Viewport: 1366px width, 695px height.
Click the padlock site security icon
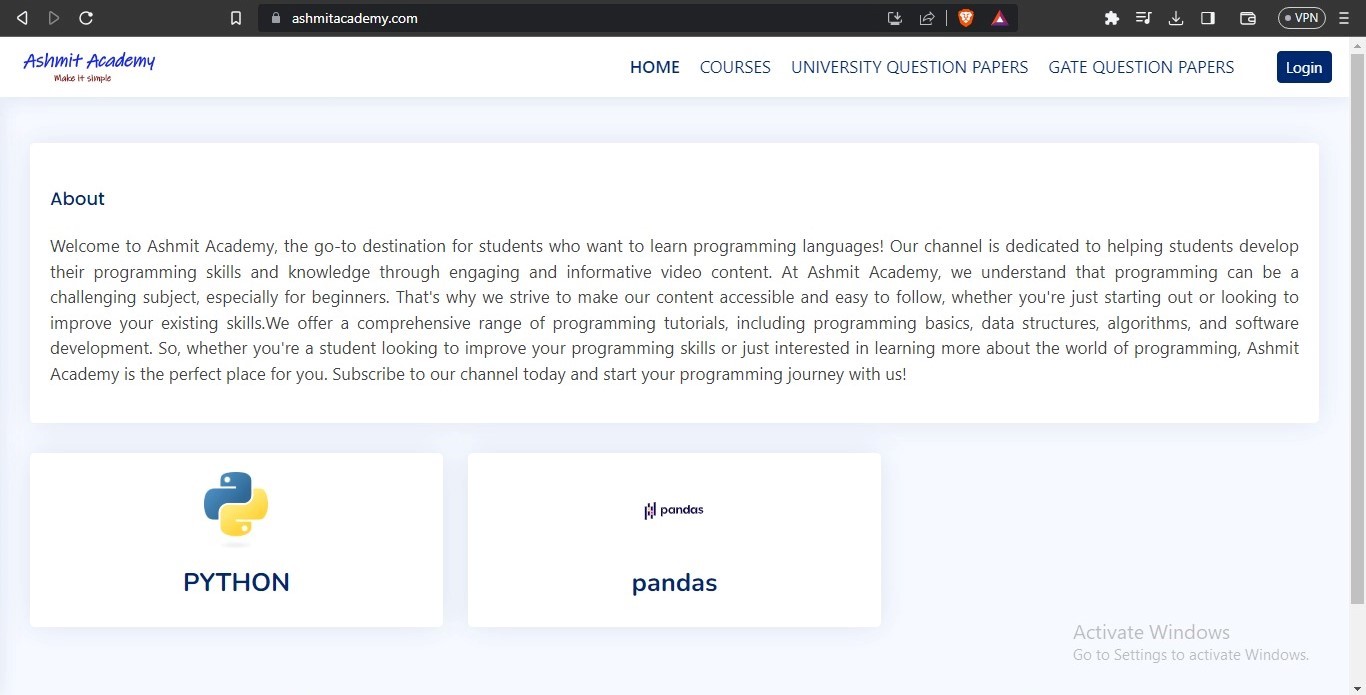coord(276,18)
